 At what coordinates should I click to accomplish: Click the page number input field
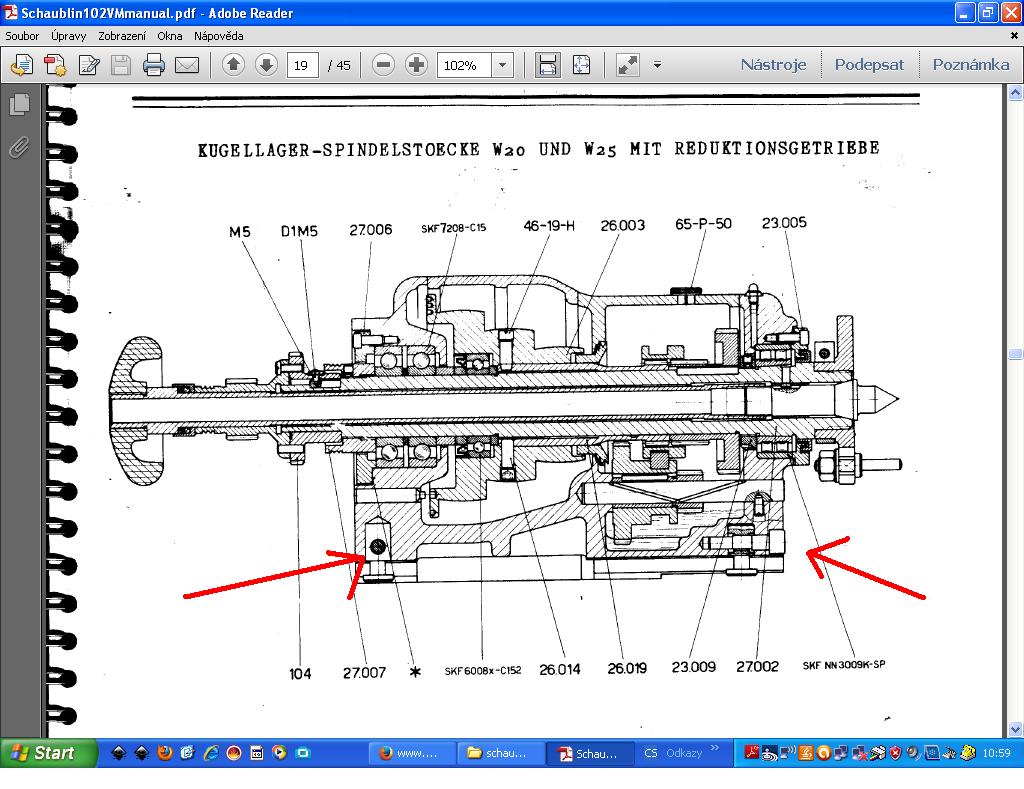point(302,65)
